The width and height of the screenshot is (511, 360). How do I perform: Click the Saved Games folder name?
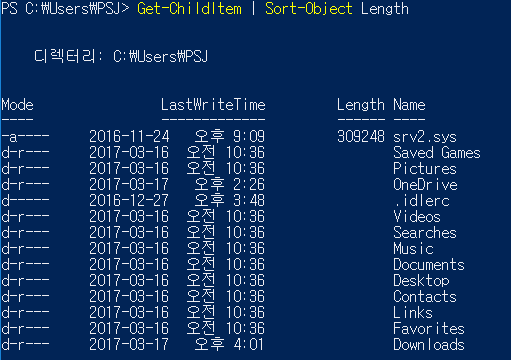point(437,153)
